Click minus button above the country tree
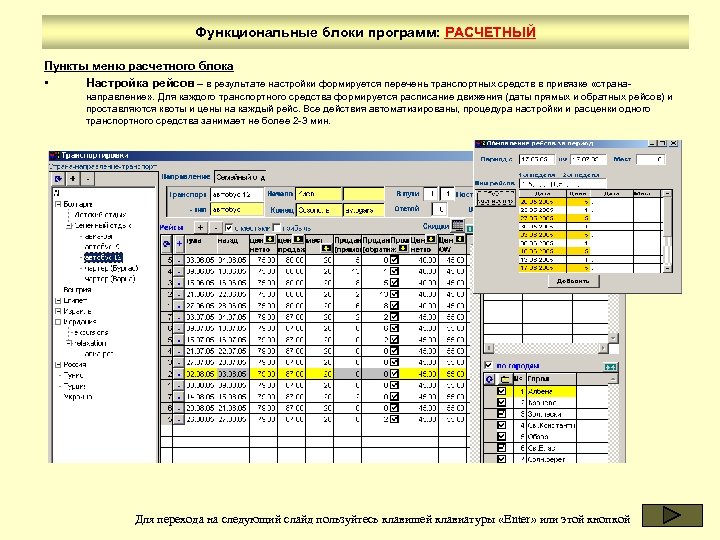 (88, 179)
